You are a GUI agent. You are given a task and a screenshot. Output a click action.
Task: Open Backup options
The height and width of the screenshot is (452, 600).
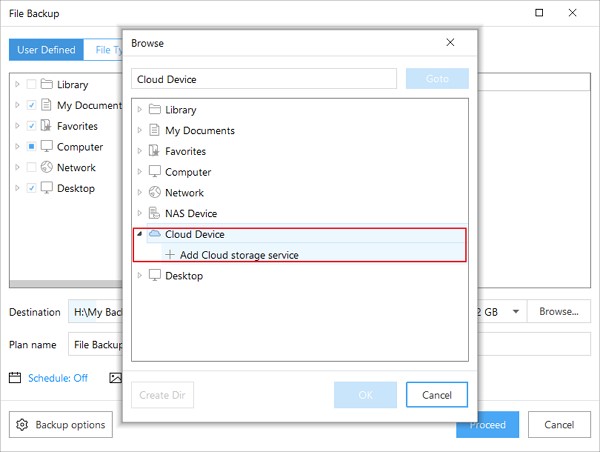click(61, 424)
